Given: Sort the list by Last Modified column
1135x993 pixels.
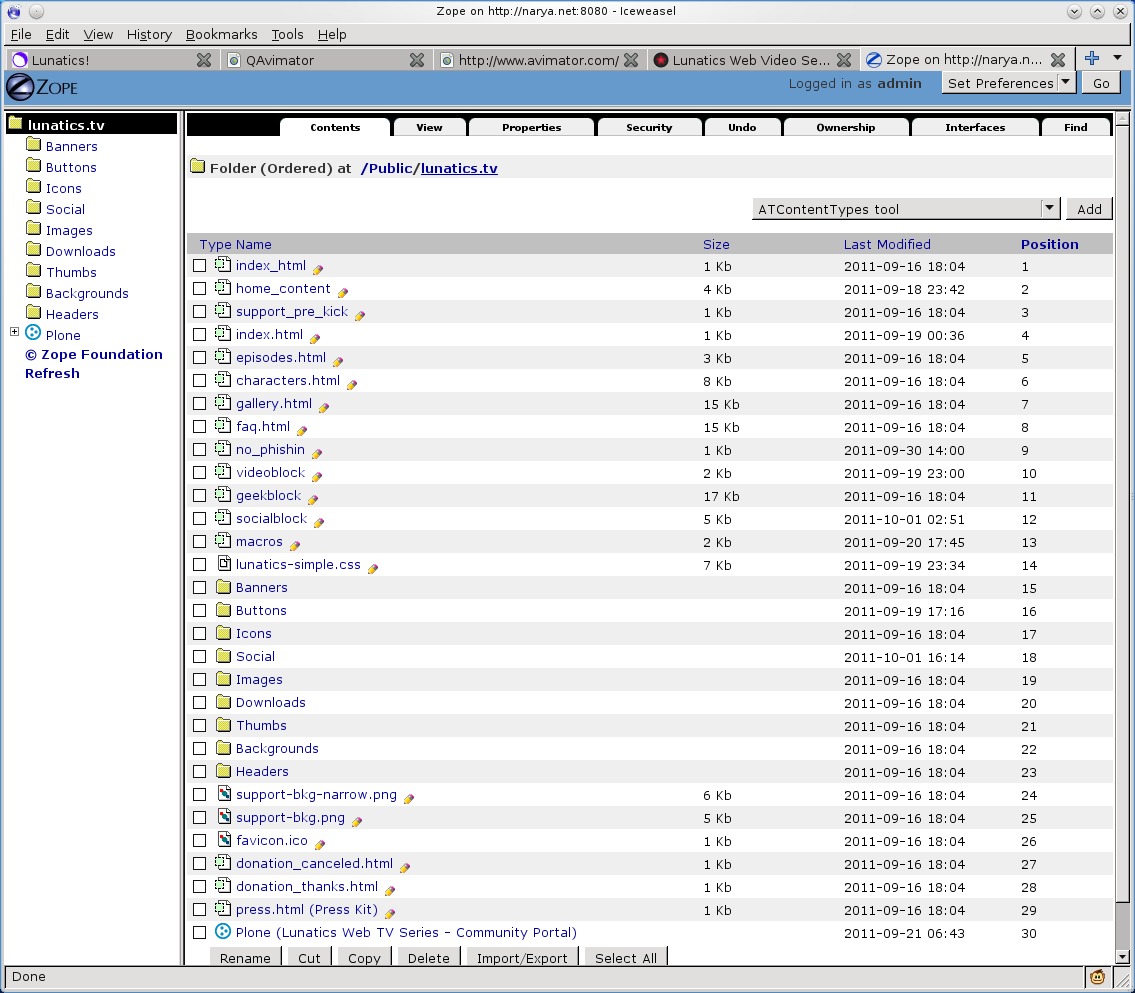Looking at the screenshot, I should tap(887, 244).
